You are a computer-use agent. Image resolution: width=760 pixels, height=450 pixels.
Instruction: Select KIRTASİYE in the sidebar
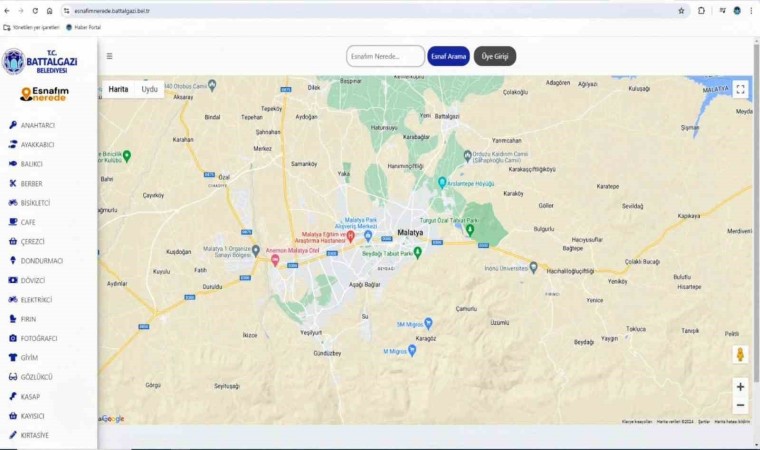[x=34, y=435]
